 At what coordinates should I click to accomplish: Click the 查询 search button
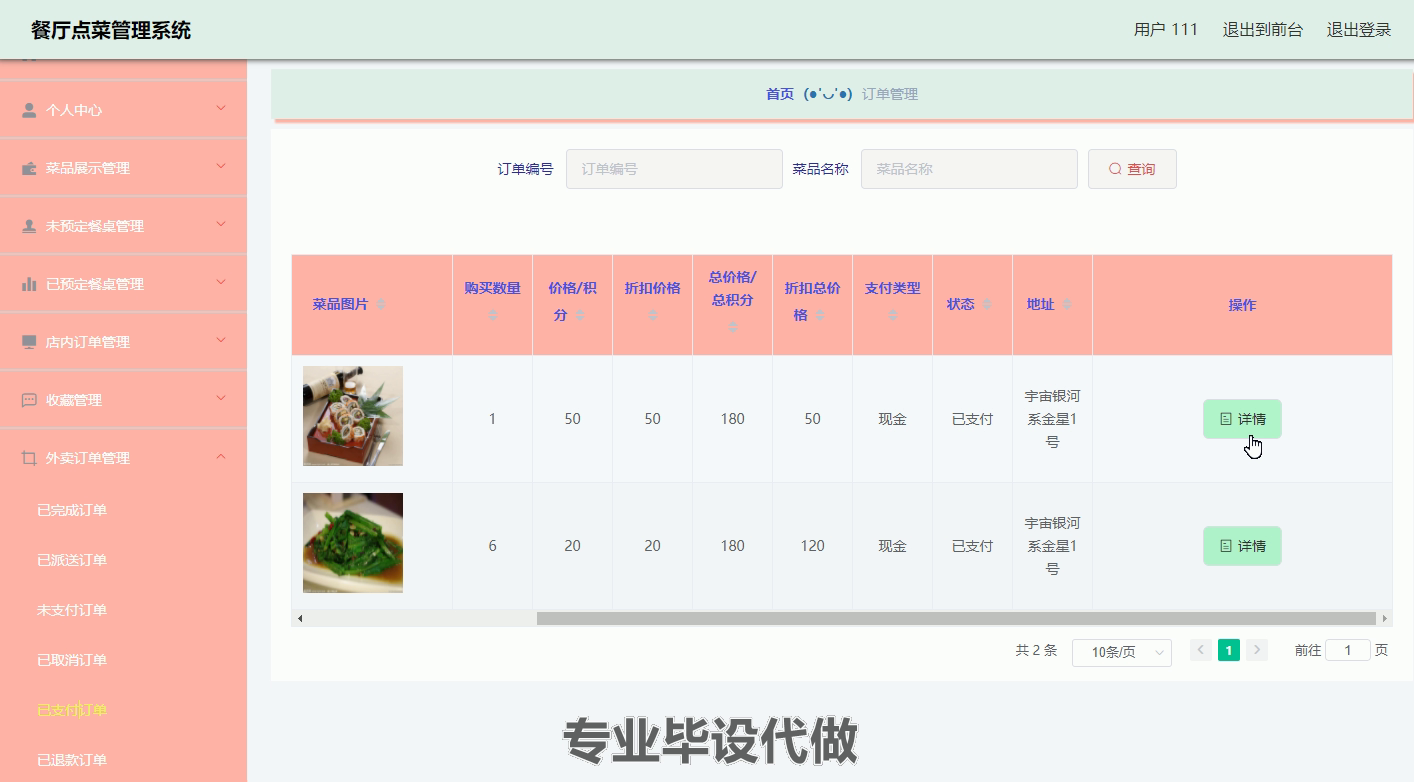1132,169
